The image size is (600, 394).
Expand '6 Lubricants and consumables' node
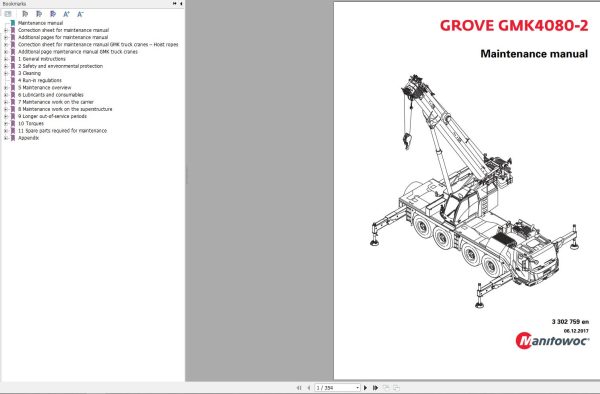(6, 95)
